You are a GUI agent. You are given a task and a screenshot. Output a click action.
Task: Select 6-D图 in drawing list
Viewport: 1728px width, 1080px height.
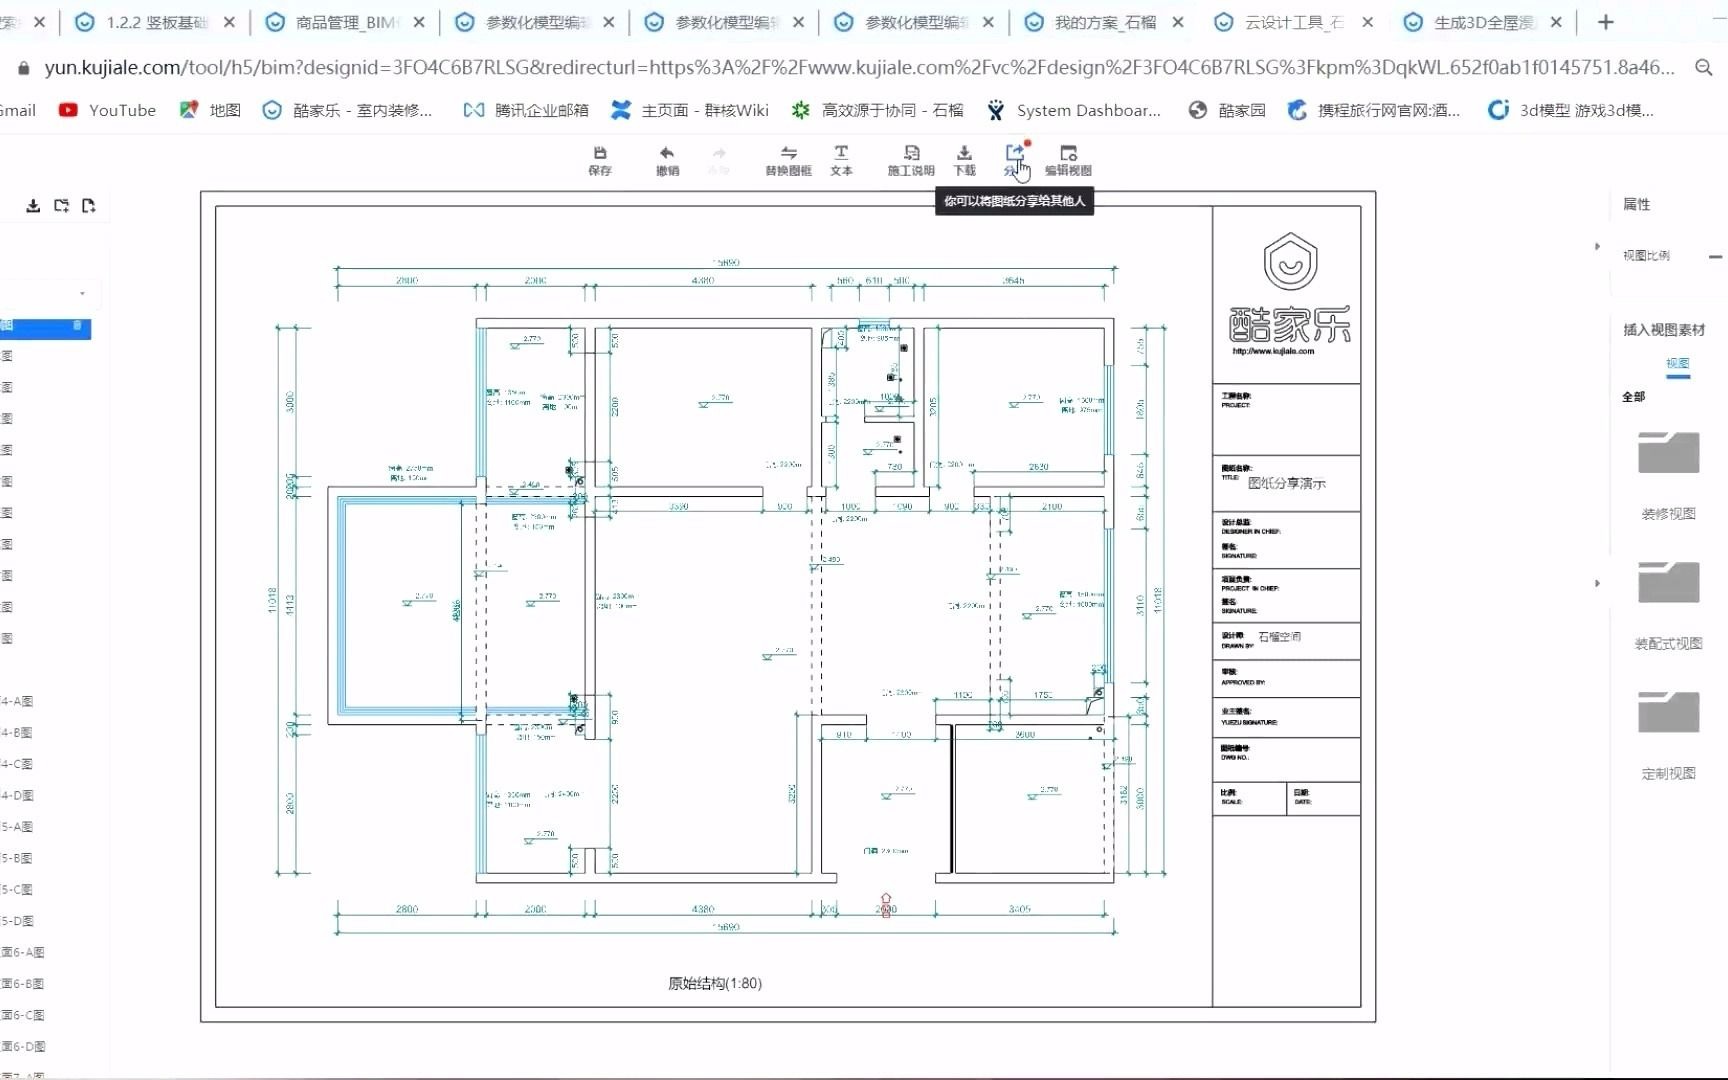point(23,1047)
